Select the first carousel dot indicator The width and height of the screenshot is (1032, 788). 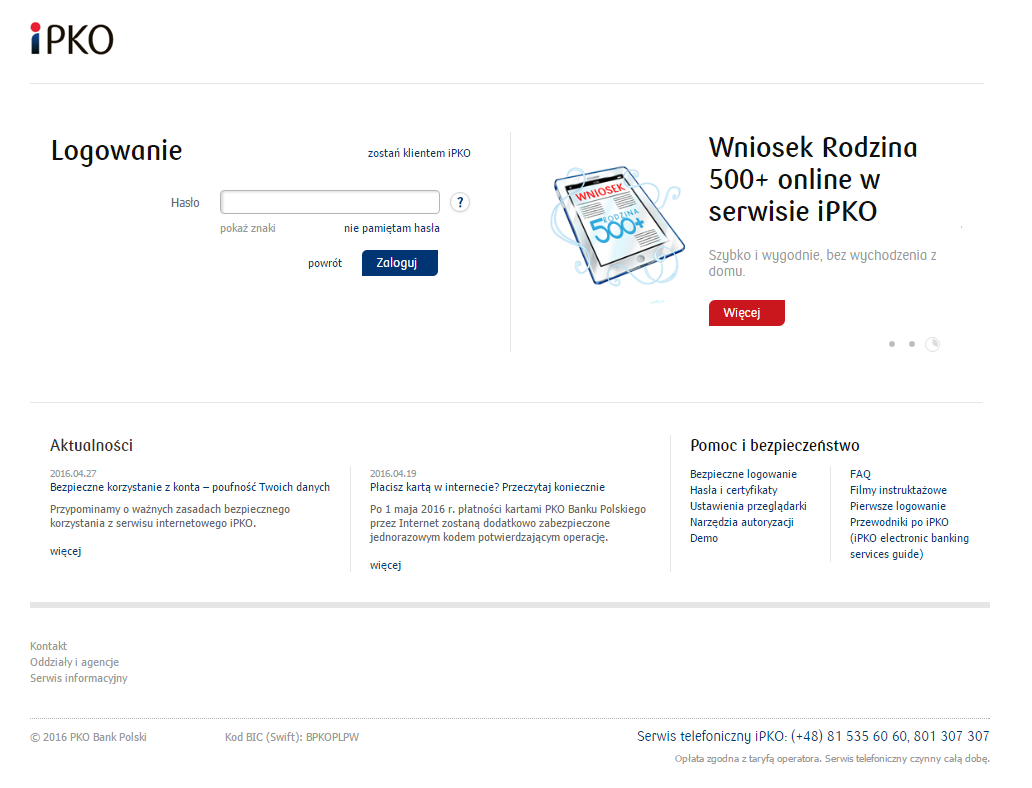point(891,344)
